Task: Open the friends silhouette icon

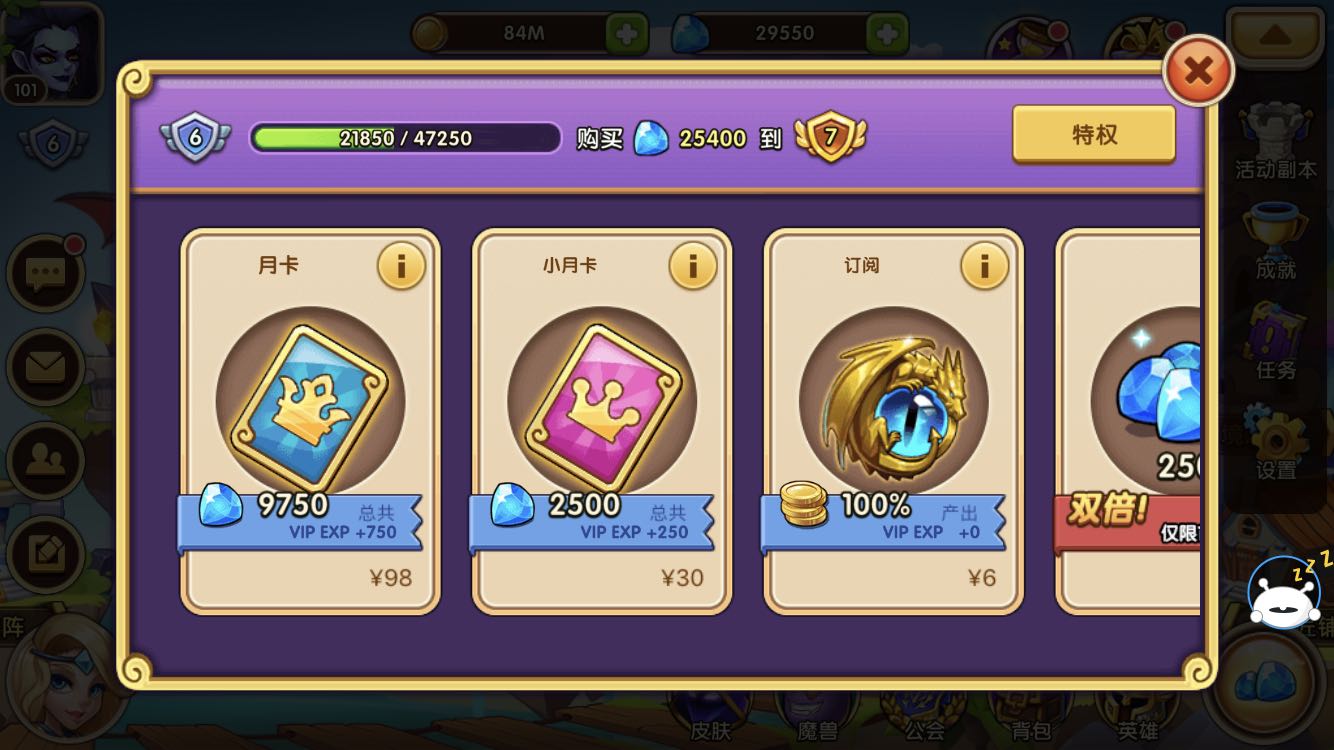Action: coord(46,461)
